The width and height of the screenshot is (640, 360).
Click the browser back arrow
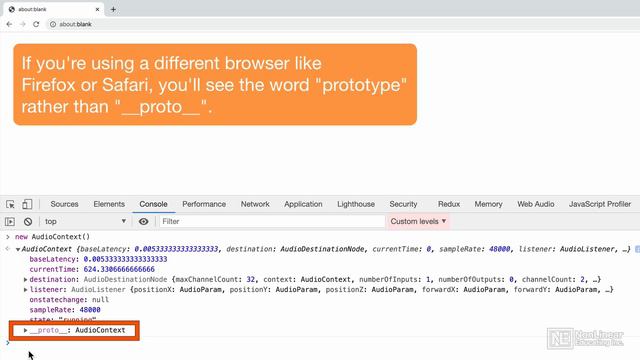click(x=9, y=24)
